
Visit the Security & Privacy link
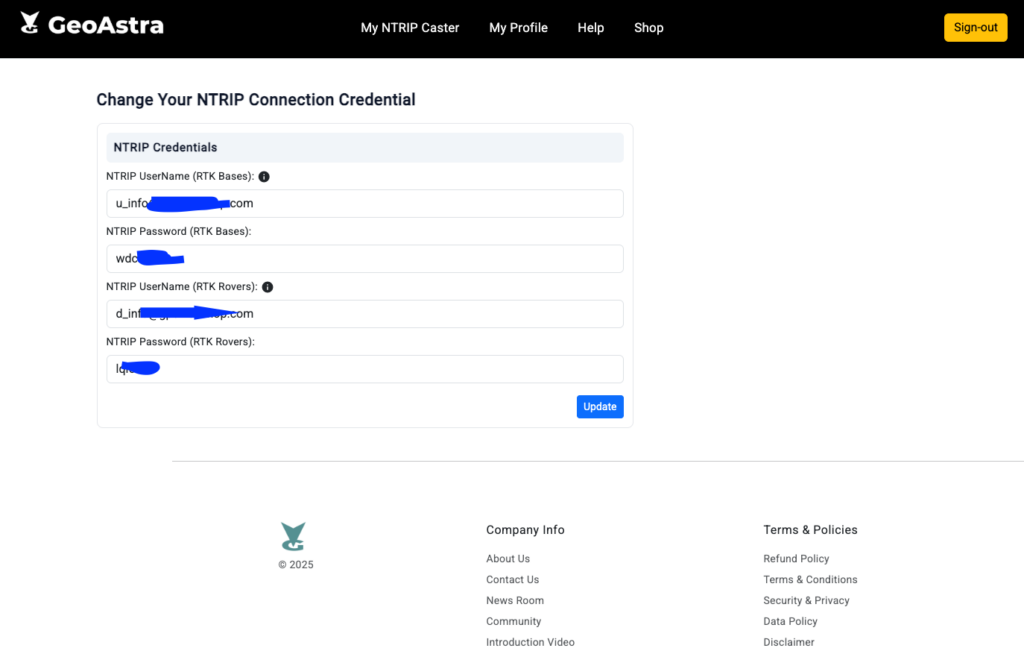806,601
